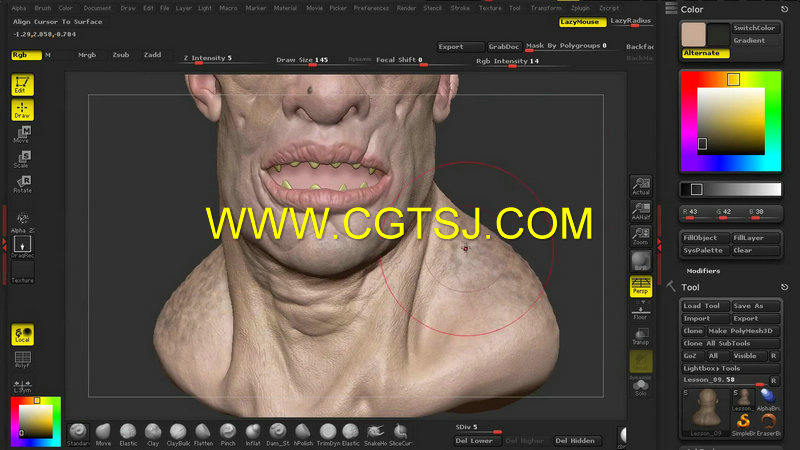Open the Stroke menu
Image resolution: width=800 pixels, height=450 pixels.
pos(460,8)
